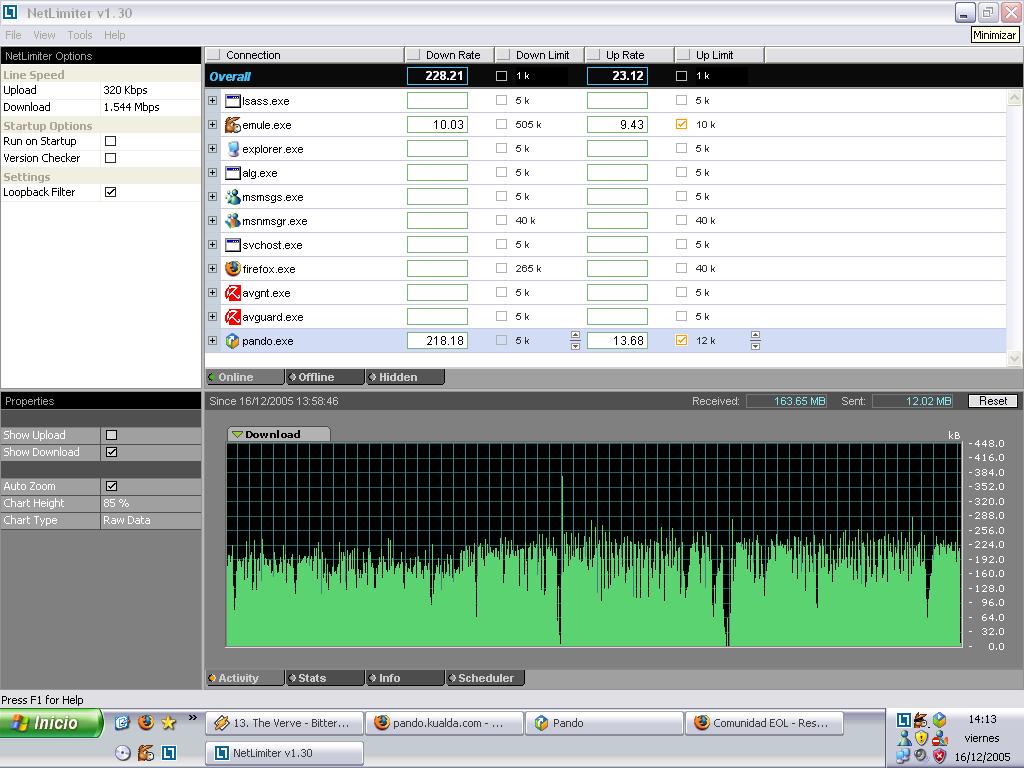Uncheck emule.exe Up Limit checkbox
The image size is (1024, 768).
pyautogui.click(x=681, y=124)
